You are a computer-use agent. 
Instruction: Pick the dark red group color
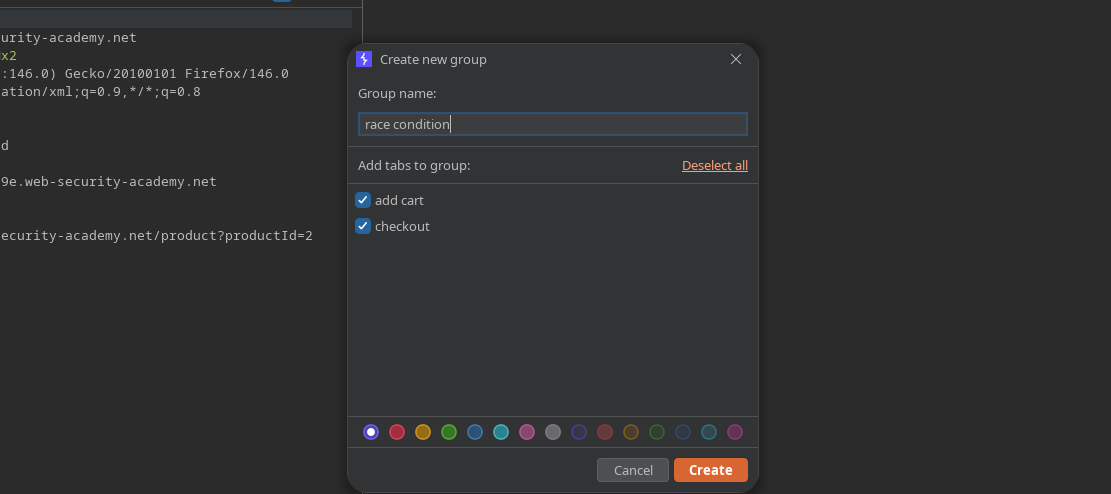605,432
